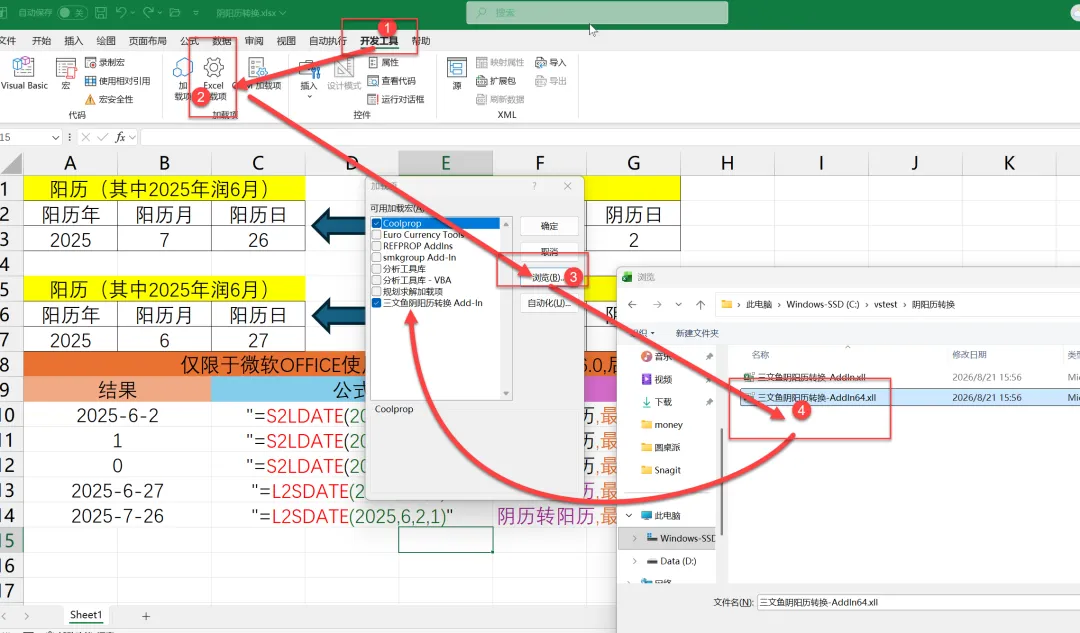Open recent locations chevron in browse dialog
Image resolution: width=1080 pixels, height=633 pixels.
click(x=678, y=304)
